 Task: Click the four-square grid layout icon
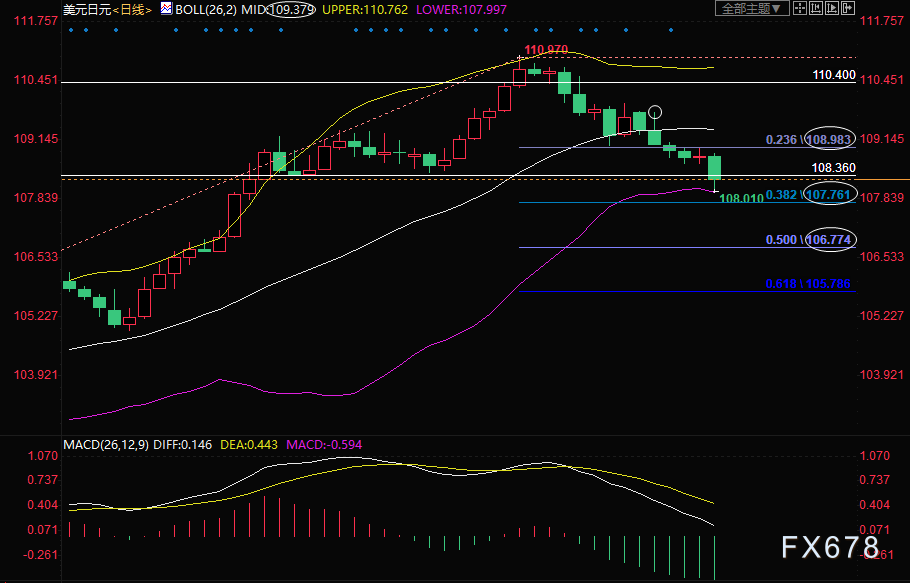tap(801, 8)
